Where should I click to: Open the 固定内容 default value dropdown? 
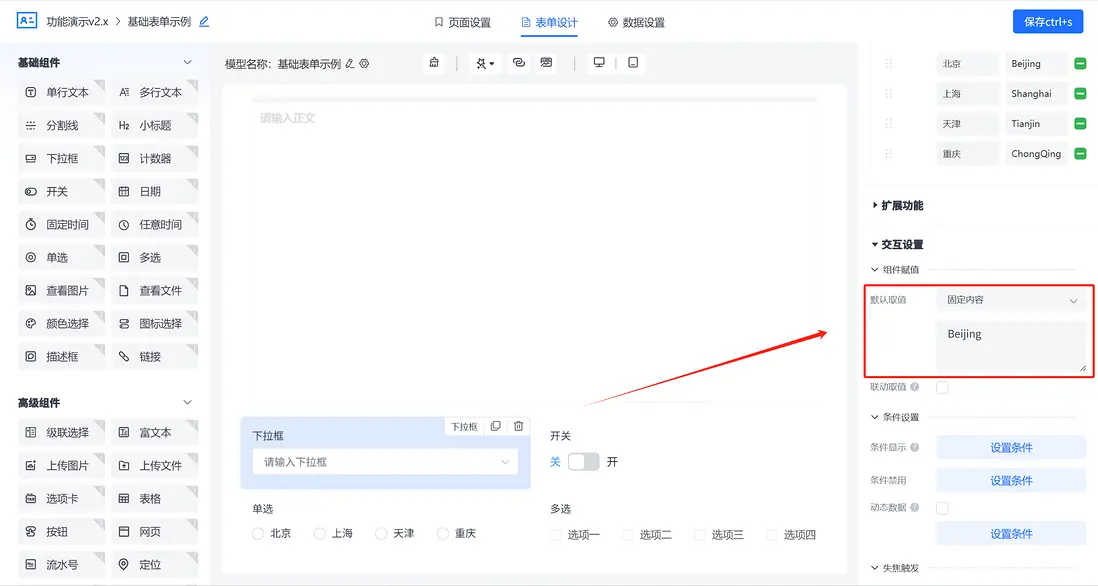click(1012, 299)
